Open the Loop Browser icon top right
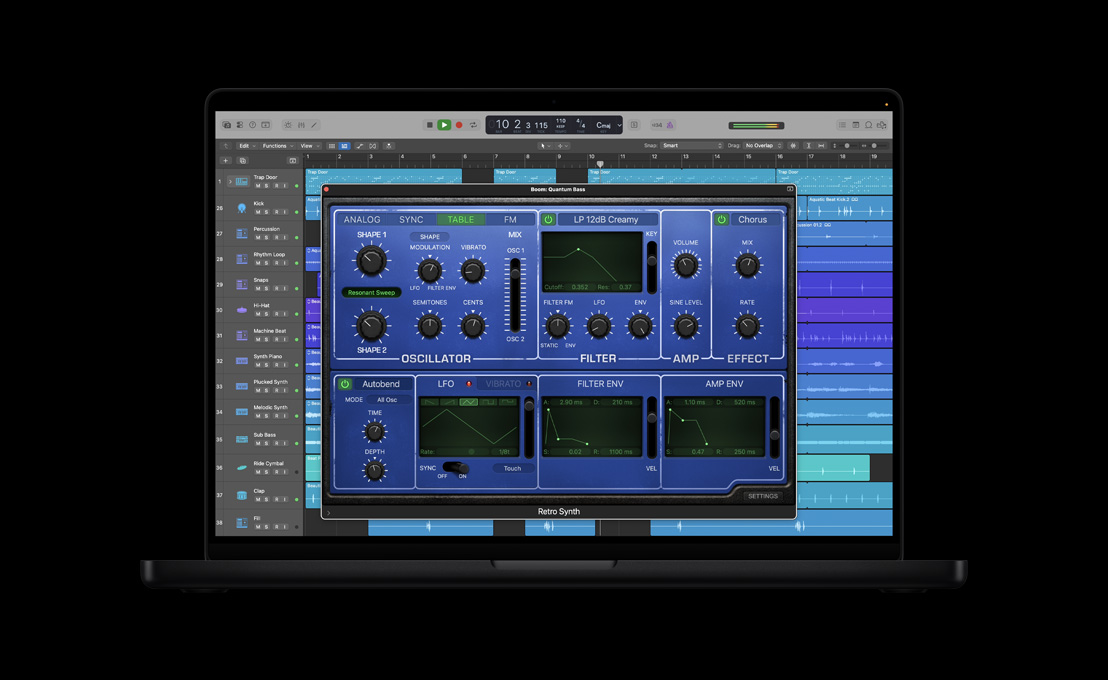Viewport: 1108px width, 680px height. [x=869, y=125]
